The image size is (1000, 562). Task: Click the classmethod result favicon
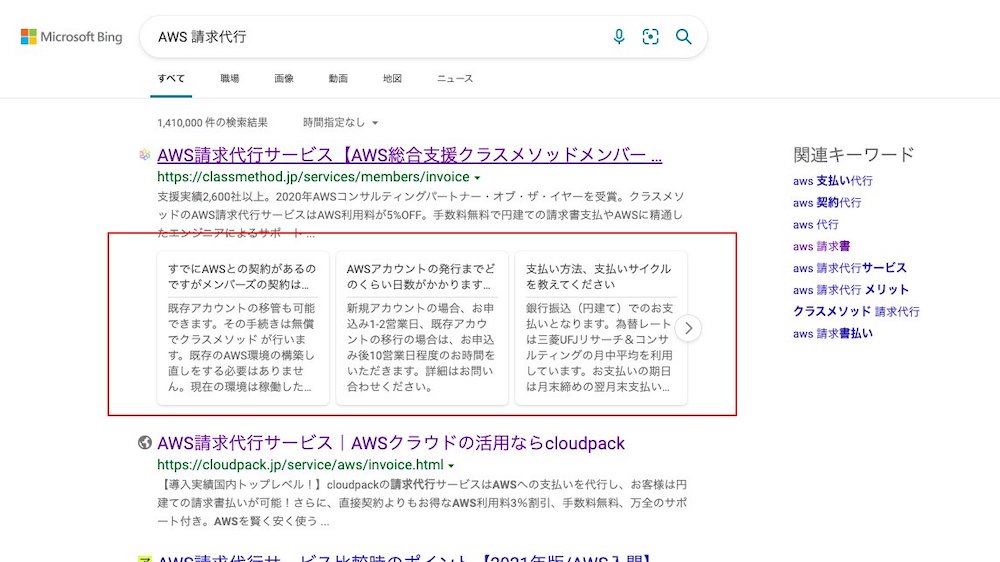pos(145,155)
